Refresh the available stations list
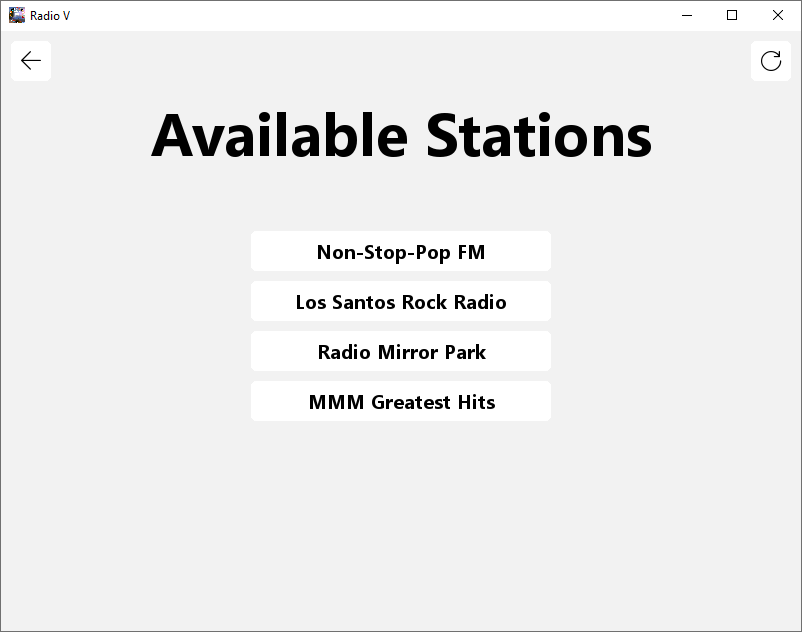Viewport: 802px width, 632px height. [771, 61]
